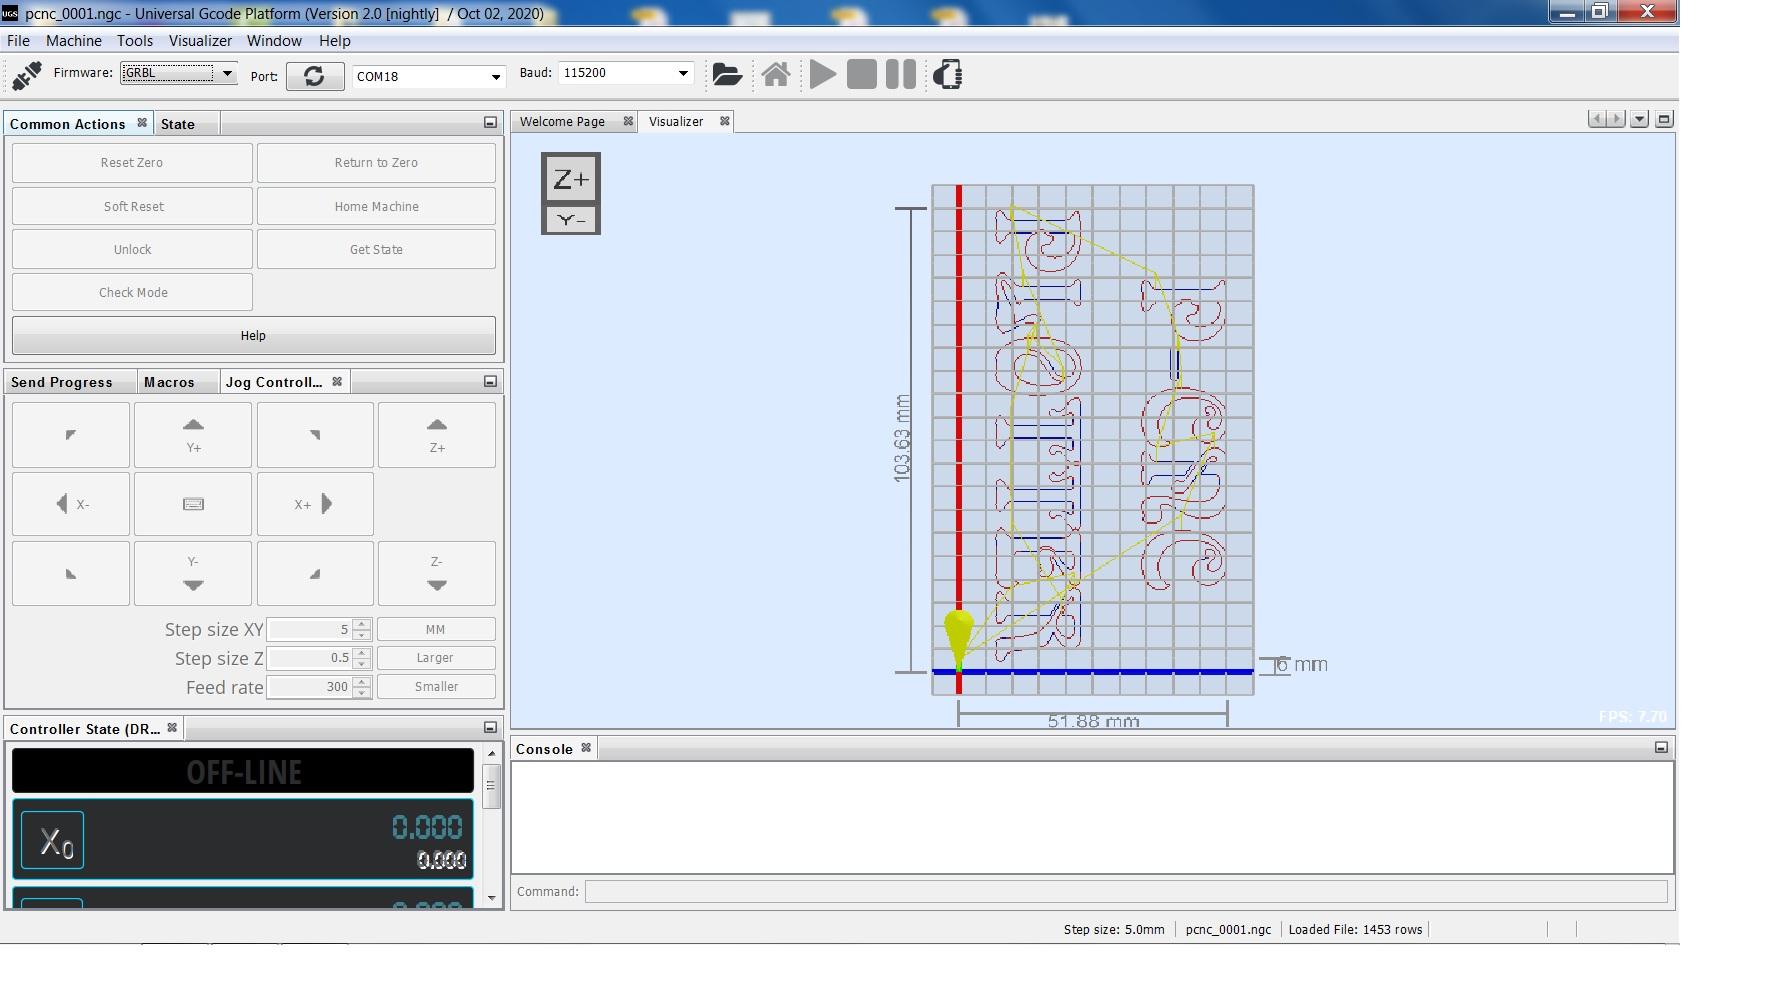Open the Help menu
Viewport: 1779px width, 1000px height.
point(335,41)
